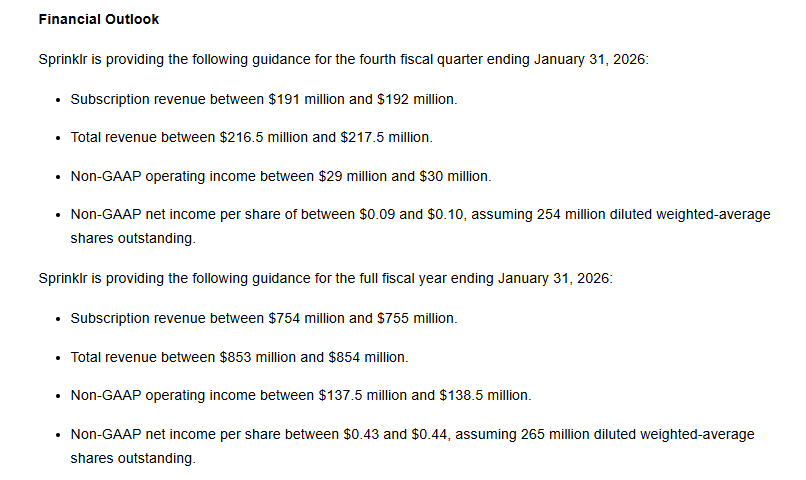This screenshot has width=806, height=480.
Task: Click operating income $137.5 million bullet
Action: [301, 396]
